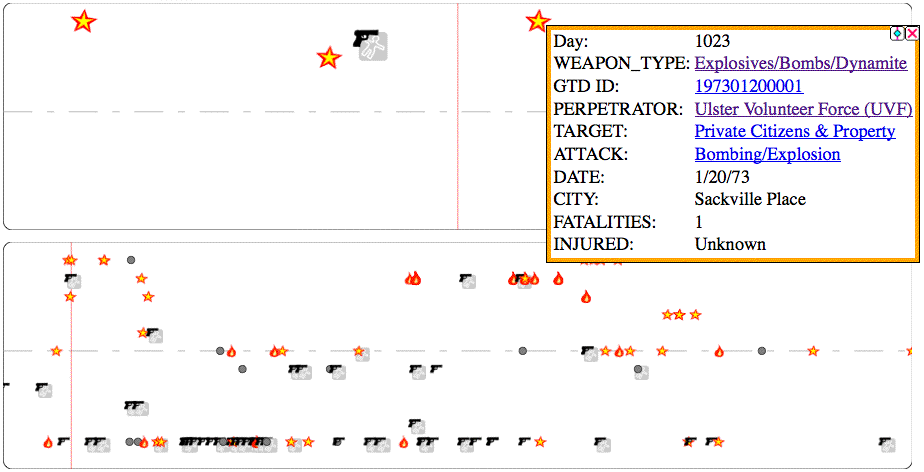924x472 pixels.
Task: Select the gun icon at bottom-right of lower panel
Action: point(886,442)
